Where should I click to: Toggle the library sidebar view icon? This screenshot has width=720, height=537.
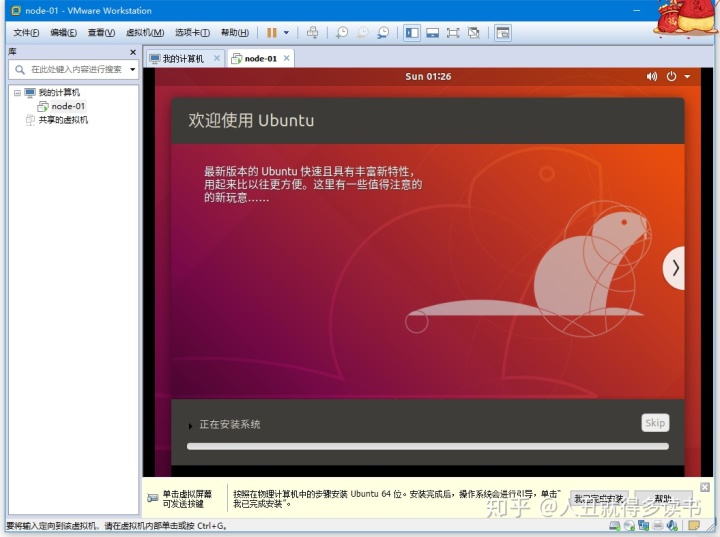[x=412, y=33]
